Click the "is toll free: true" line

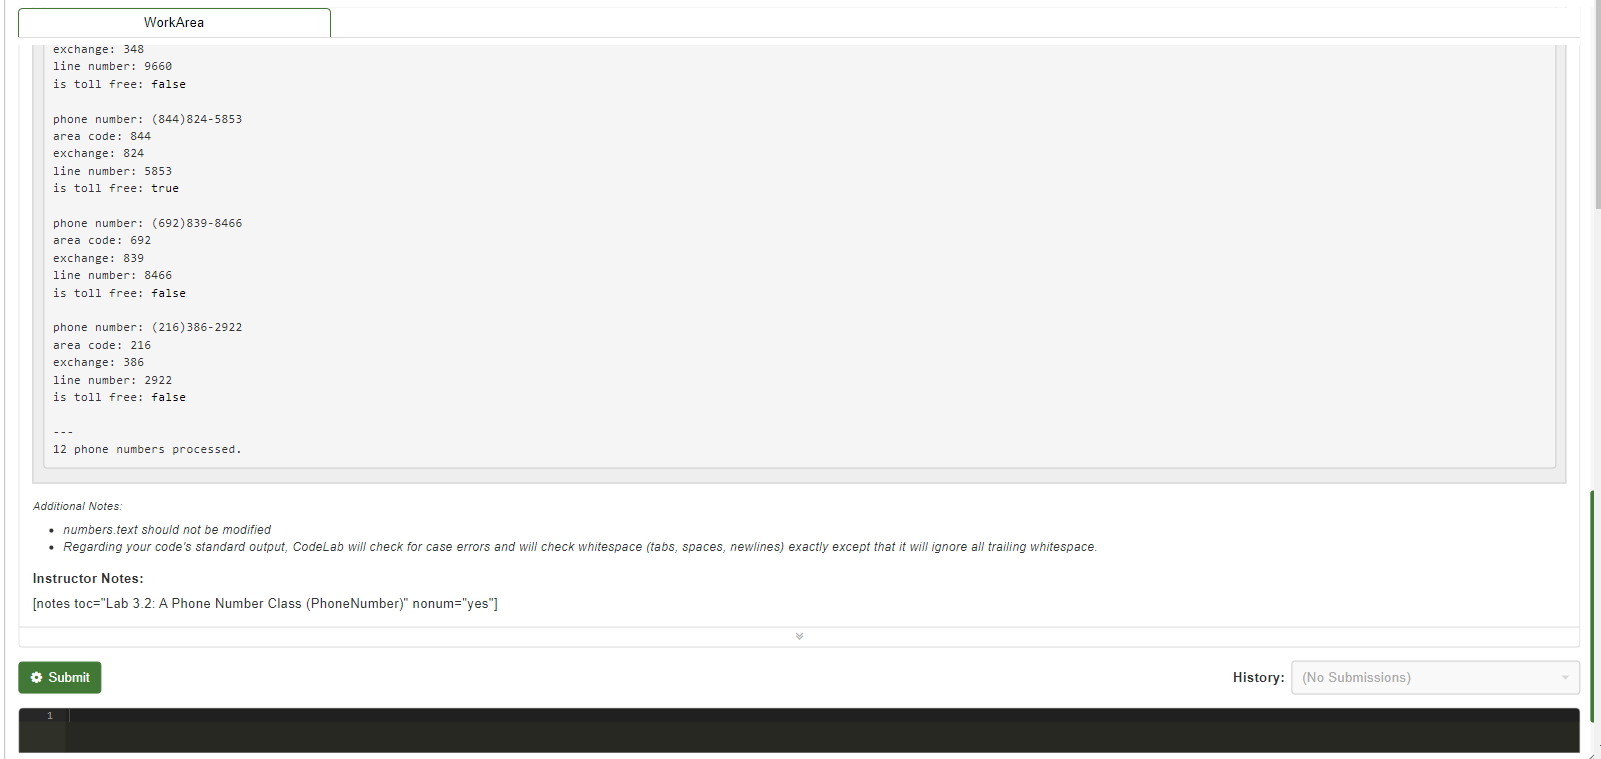pyautogui.click(x=116, y=188)
